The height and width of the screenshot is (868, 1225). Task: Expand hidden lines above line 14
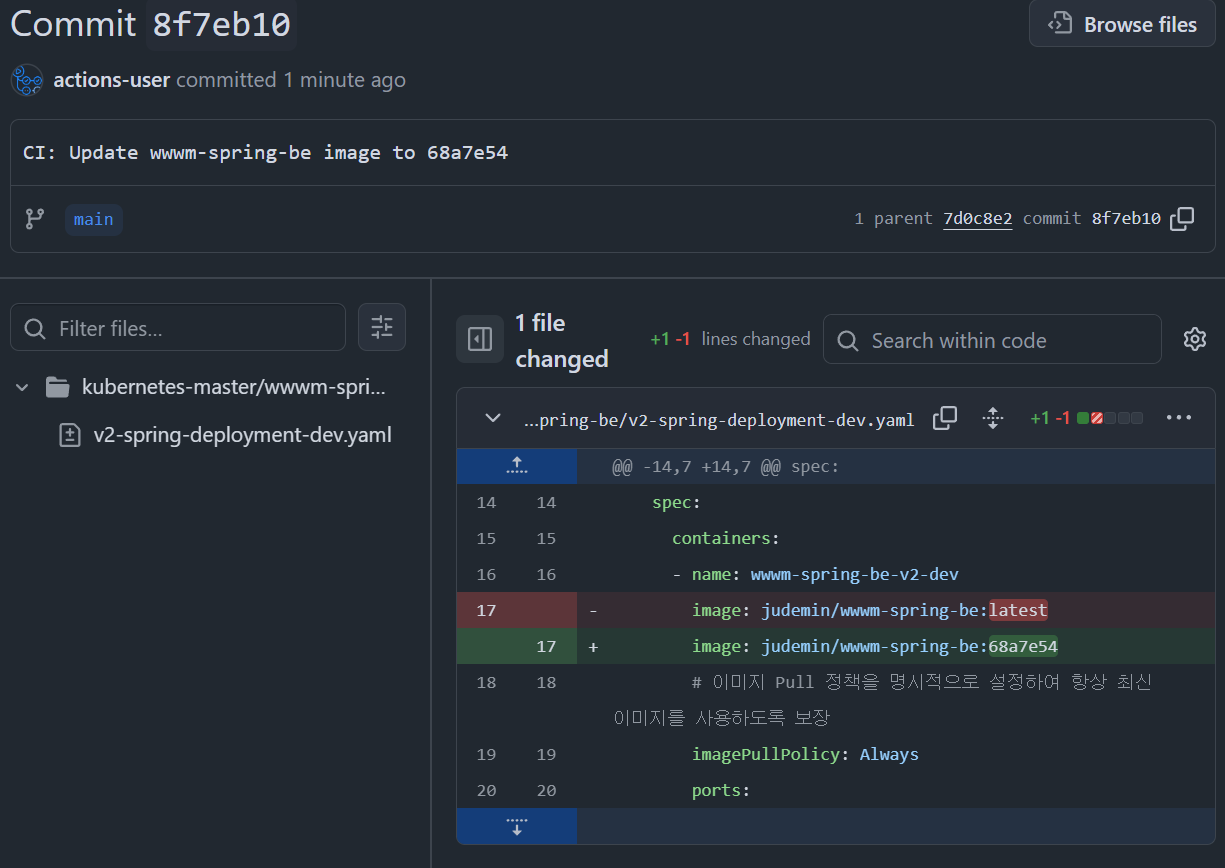(516, 466)
